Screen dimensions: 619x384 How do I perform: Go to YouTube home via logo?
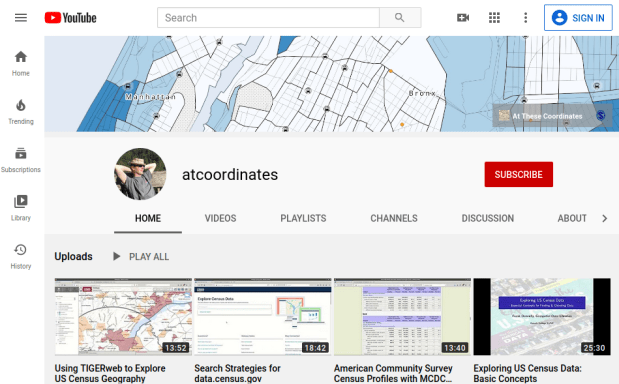[x=70, y=18]
